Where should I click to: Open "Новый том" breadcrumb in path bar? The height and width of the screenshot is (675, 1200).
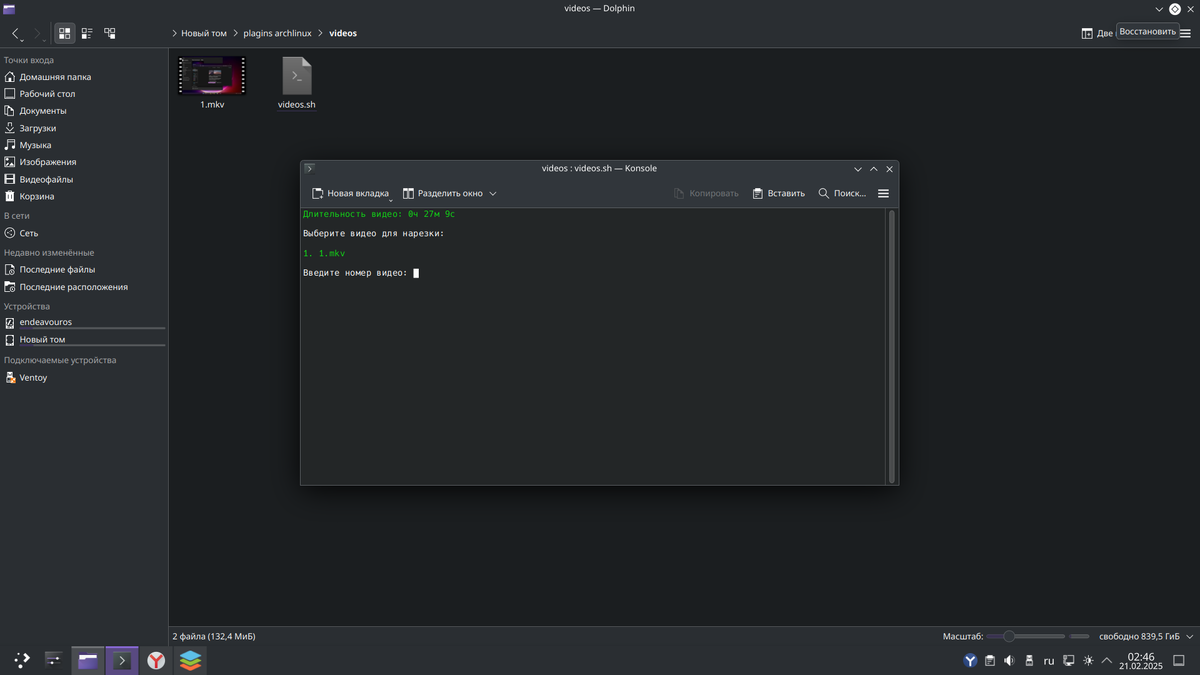204,33
